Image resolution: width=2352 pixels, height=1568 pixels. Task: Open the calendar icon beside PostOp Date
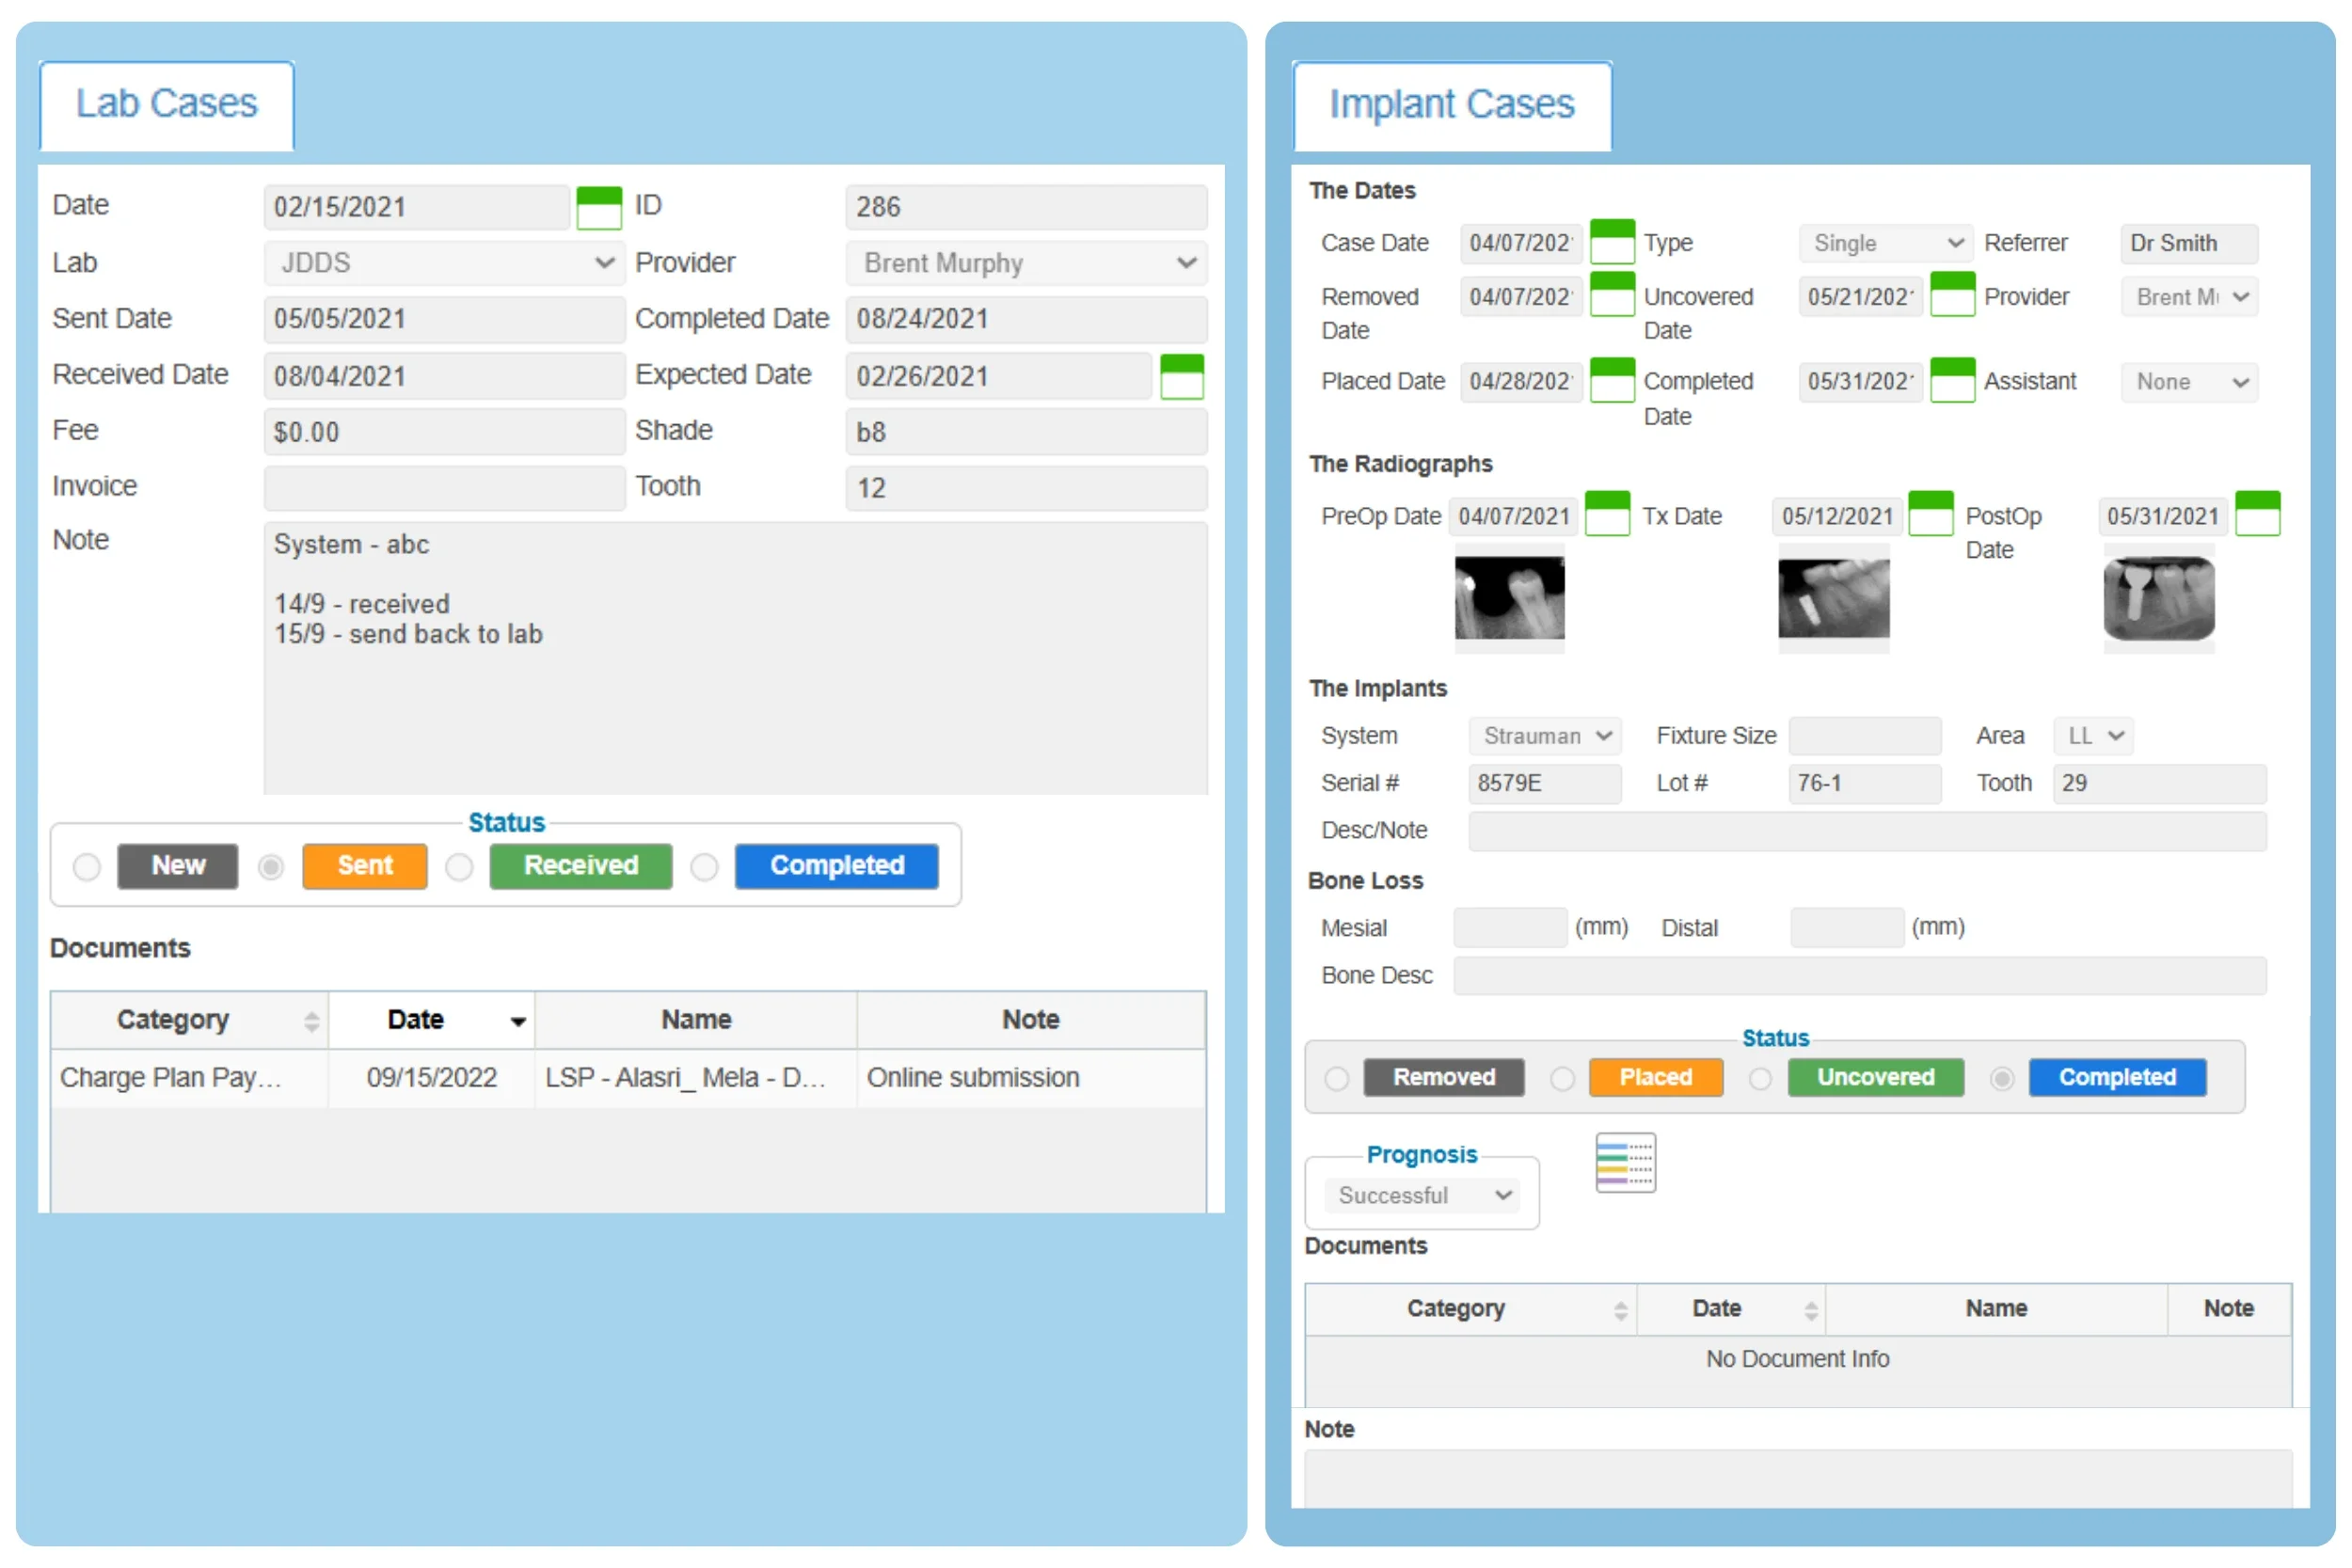(2260, 512)
